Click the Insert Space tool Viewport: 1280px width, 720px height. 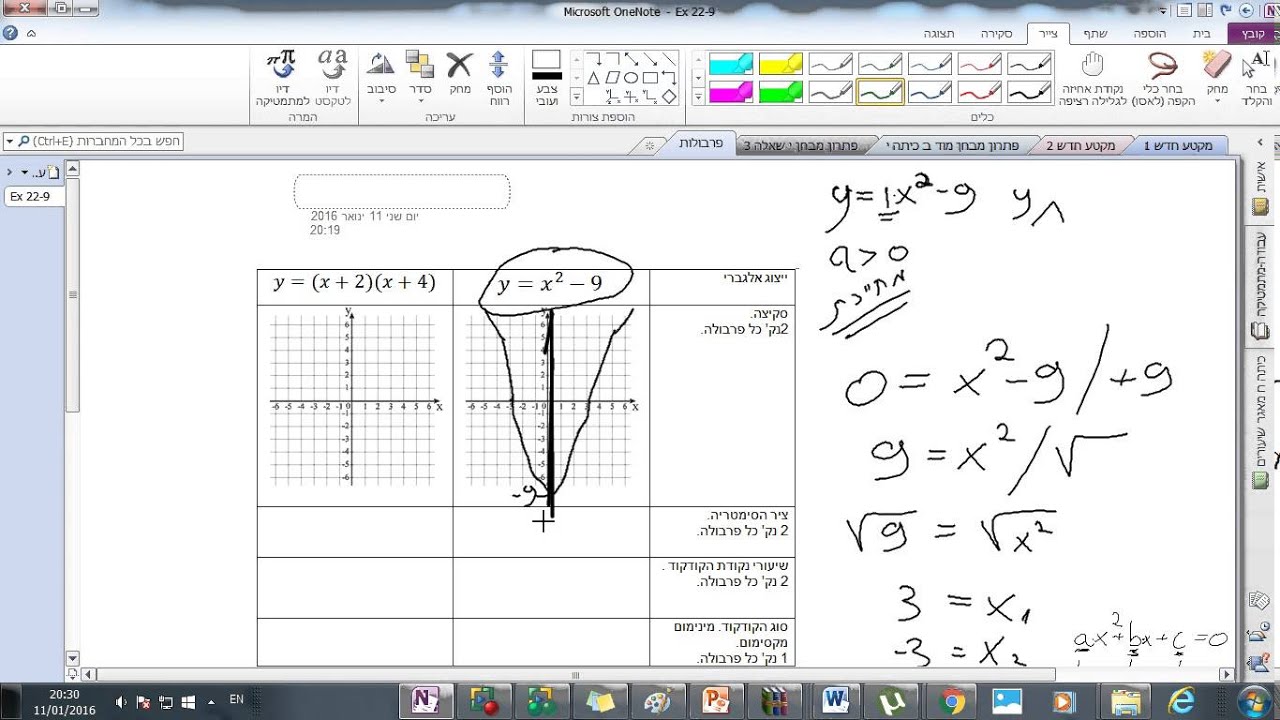click(499, 78)
